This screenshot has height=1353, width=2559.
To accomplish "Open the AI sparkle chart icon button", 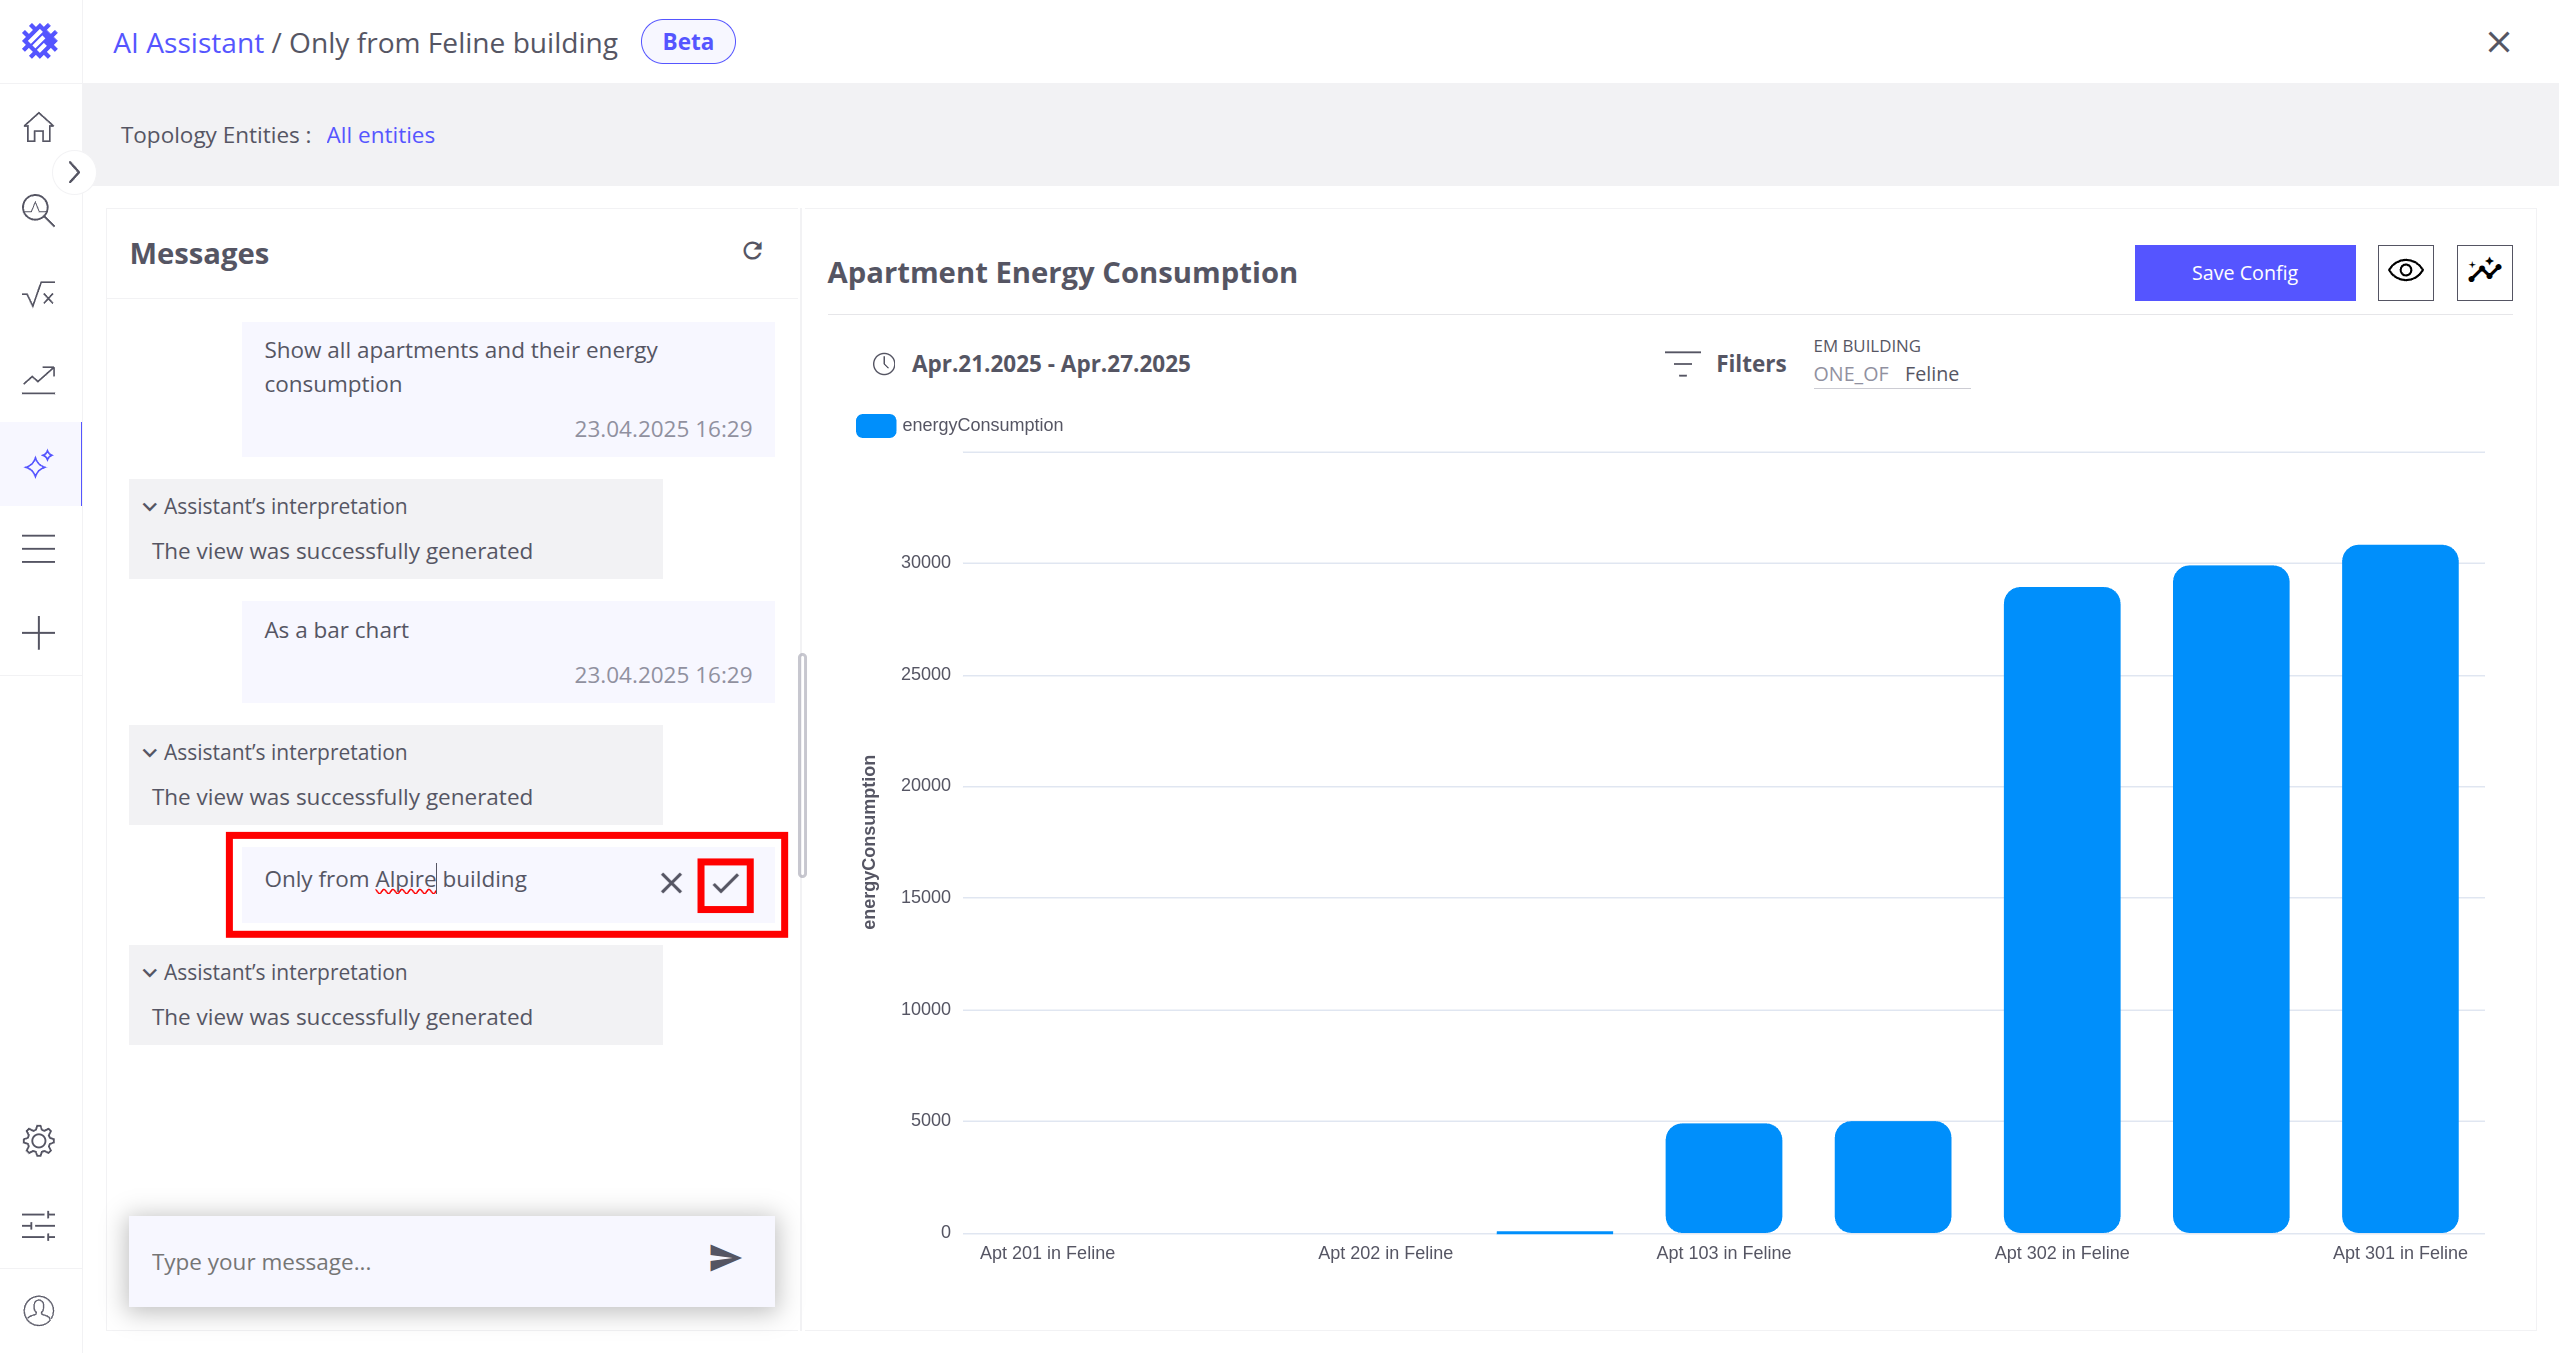I will click(2484, 272).
